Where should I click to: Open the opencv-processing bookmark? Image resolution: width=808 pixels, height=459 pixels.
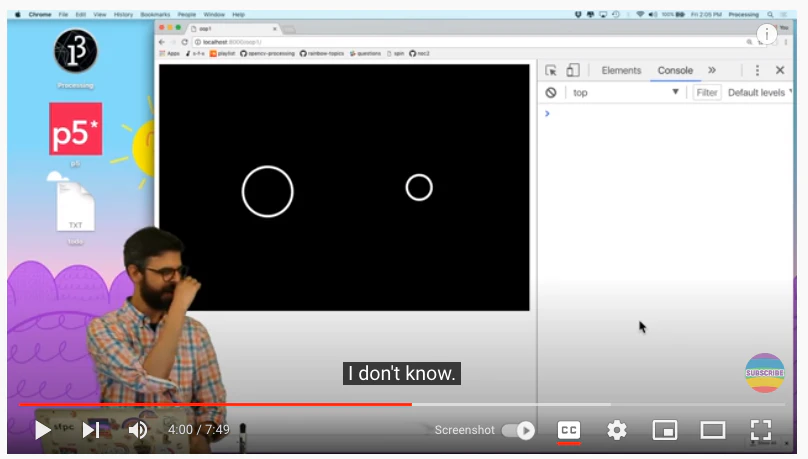tap(267, 54)
